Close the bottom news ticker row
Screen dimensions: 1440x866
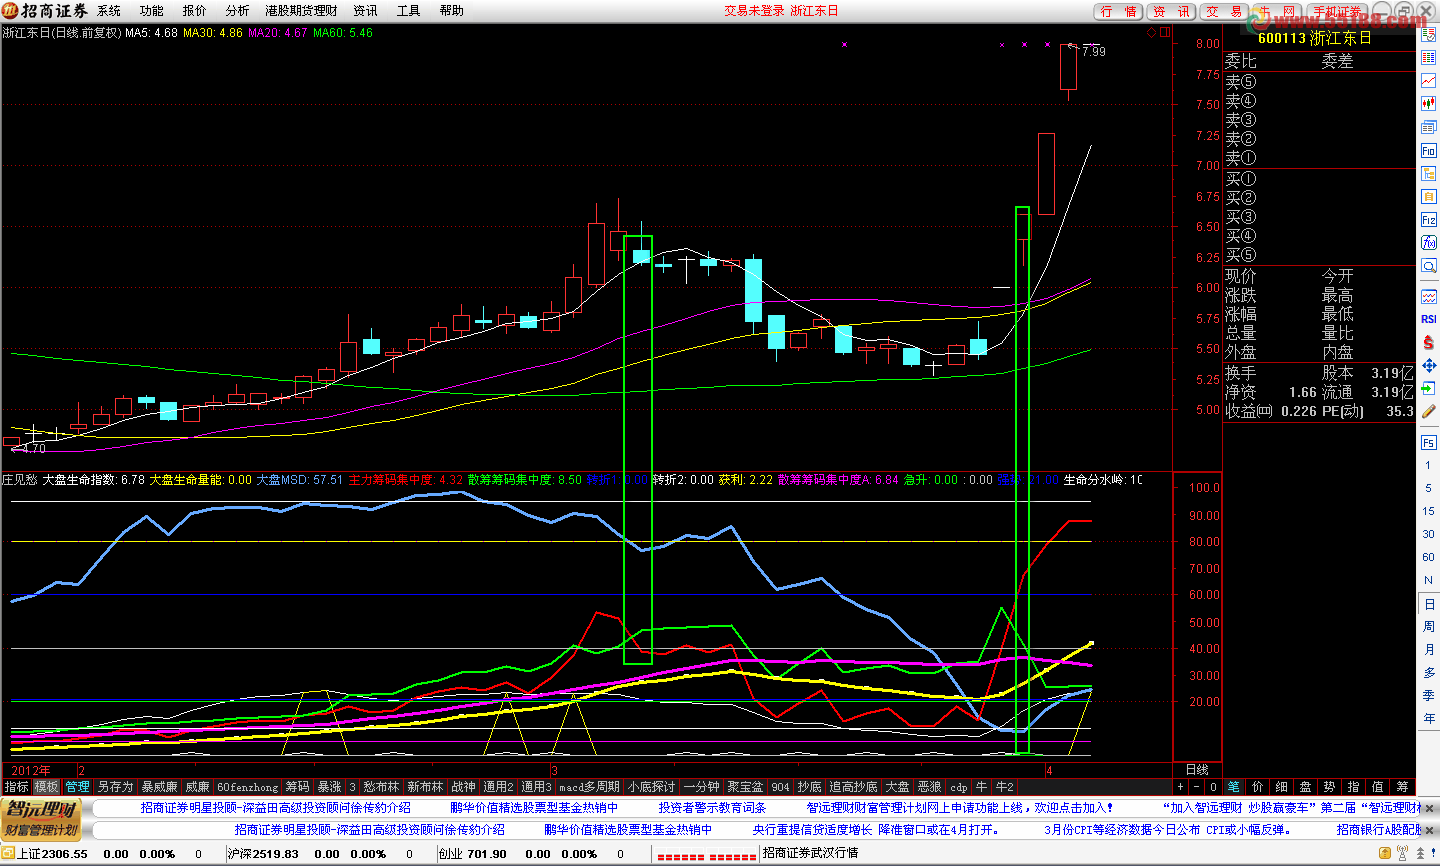1427,829
